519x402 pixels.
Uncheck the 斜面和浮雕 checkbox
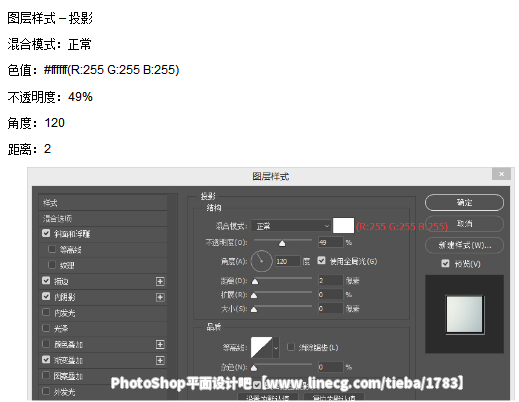[46, 233]
